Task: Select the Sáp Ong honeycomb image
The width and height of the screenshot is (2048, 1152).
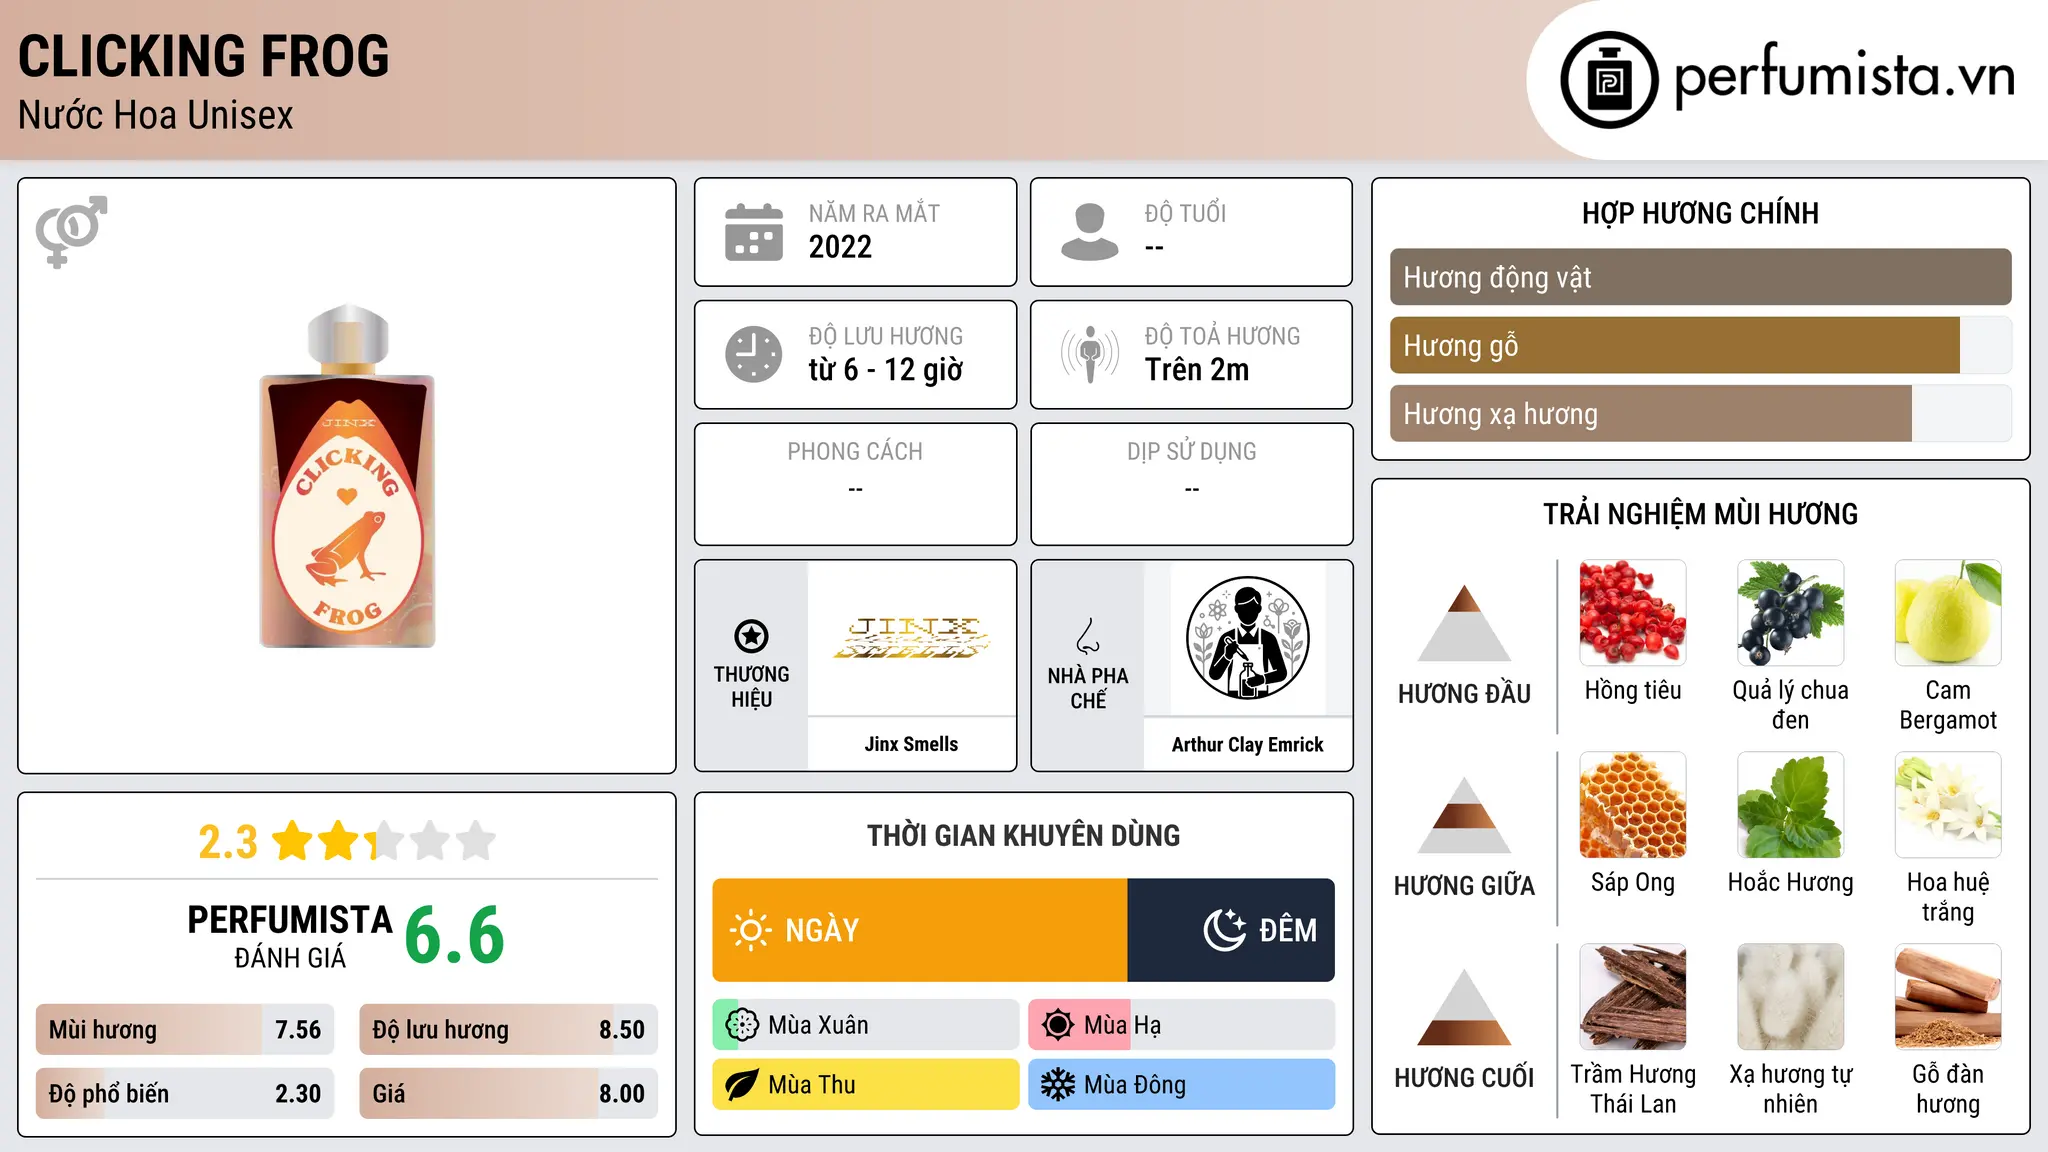Action: (x=1633, y=804)
